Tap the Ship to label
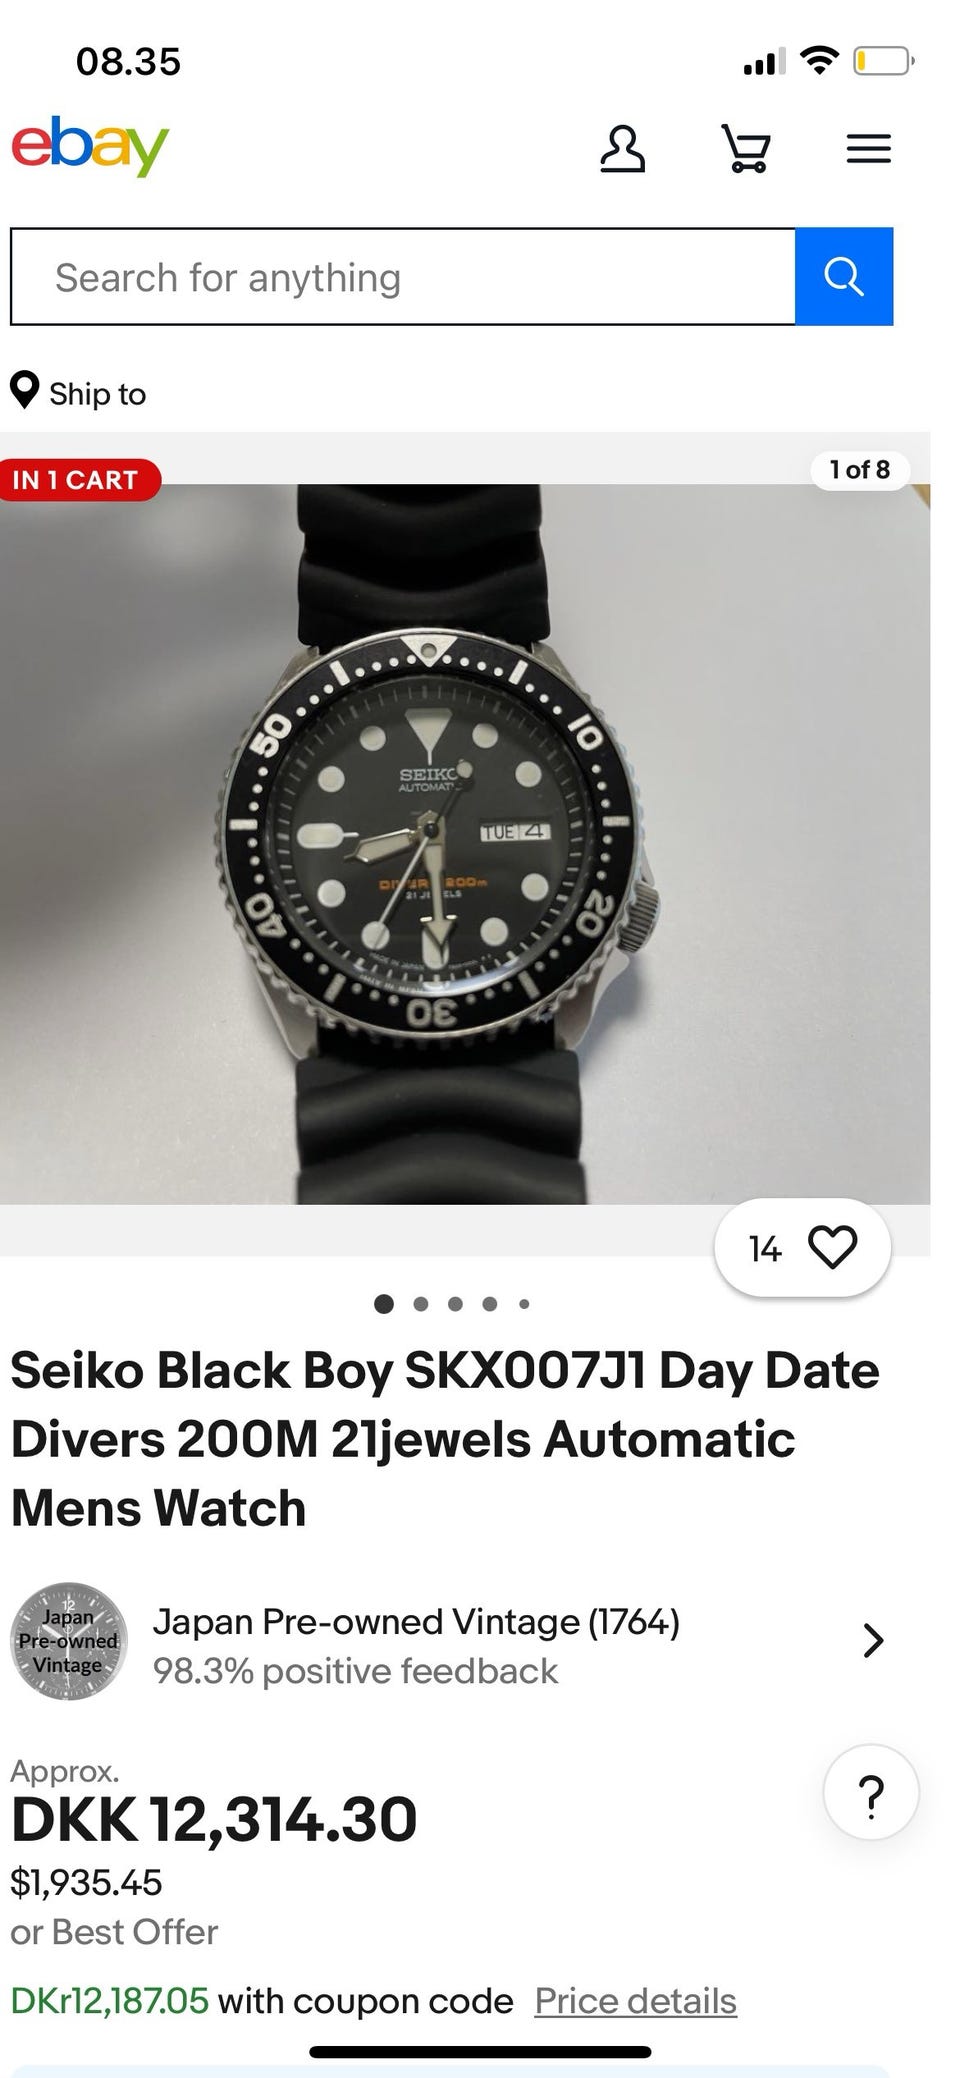This screenshot has width=960, height=2078. click(x=98, y=394)
